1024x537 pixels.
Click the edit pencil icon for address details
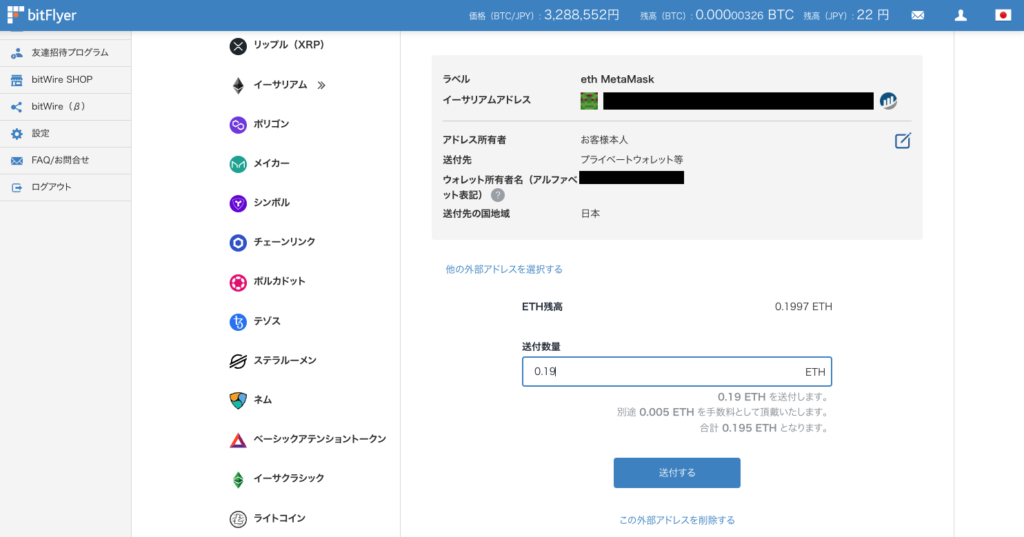[x=903, y=140]
